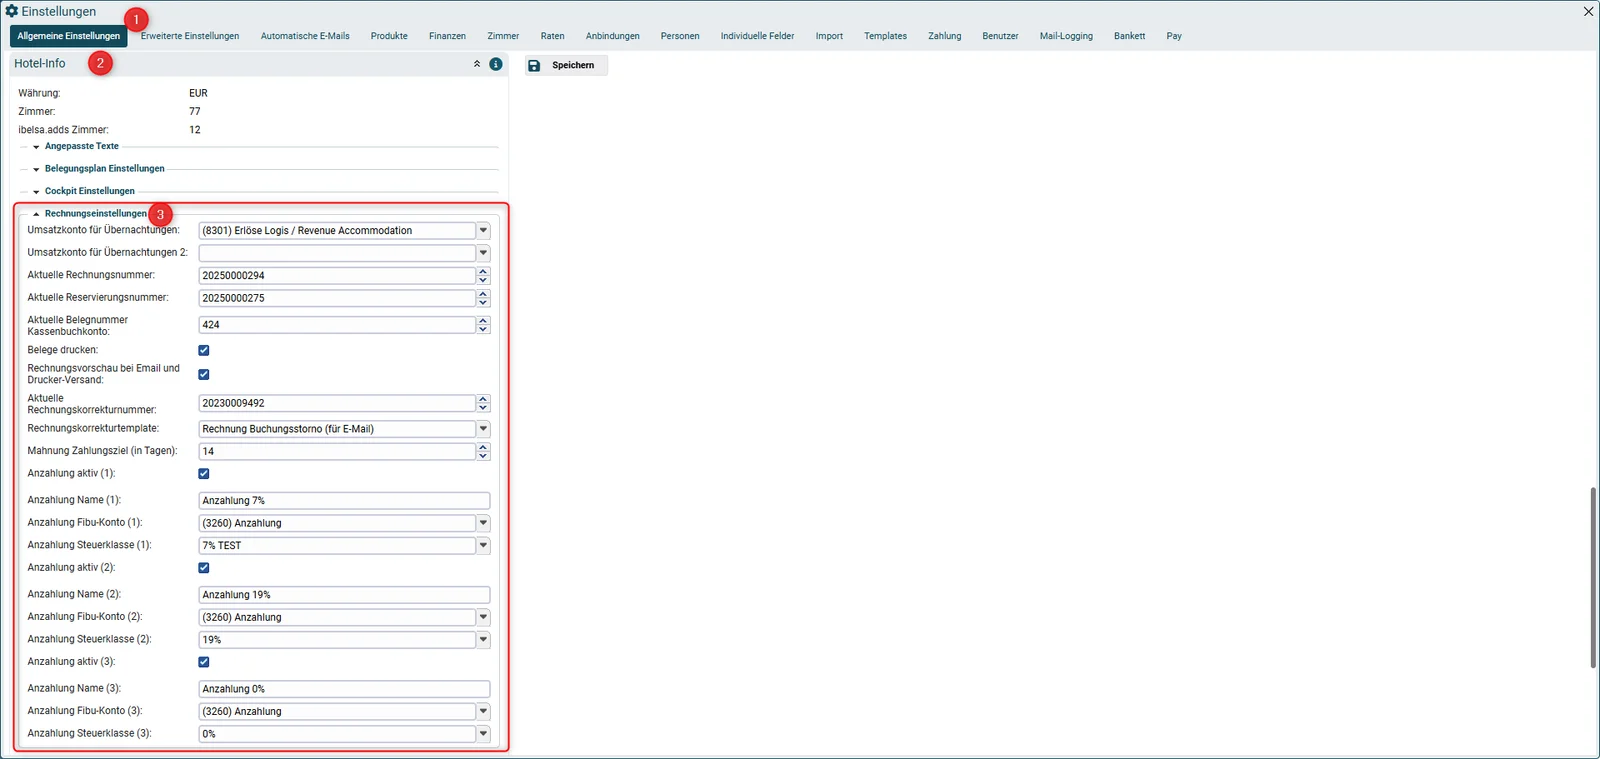Edit the Anzahlung Name (3) field
This screenshot has height=759, width=1600.
coord(344,689)
